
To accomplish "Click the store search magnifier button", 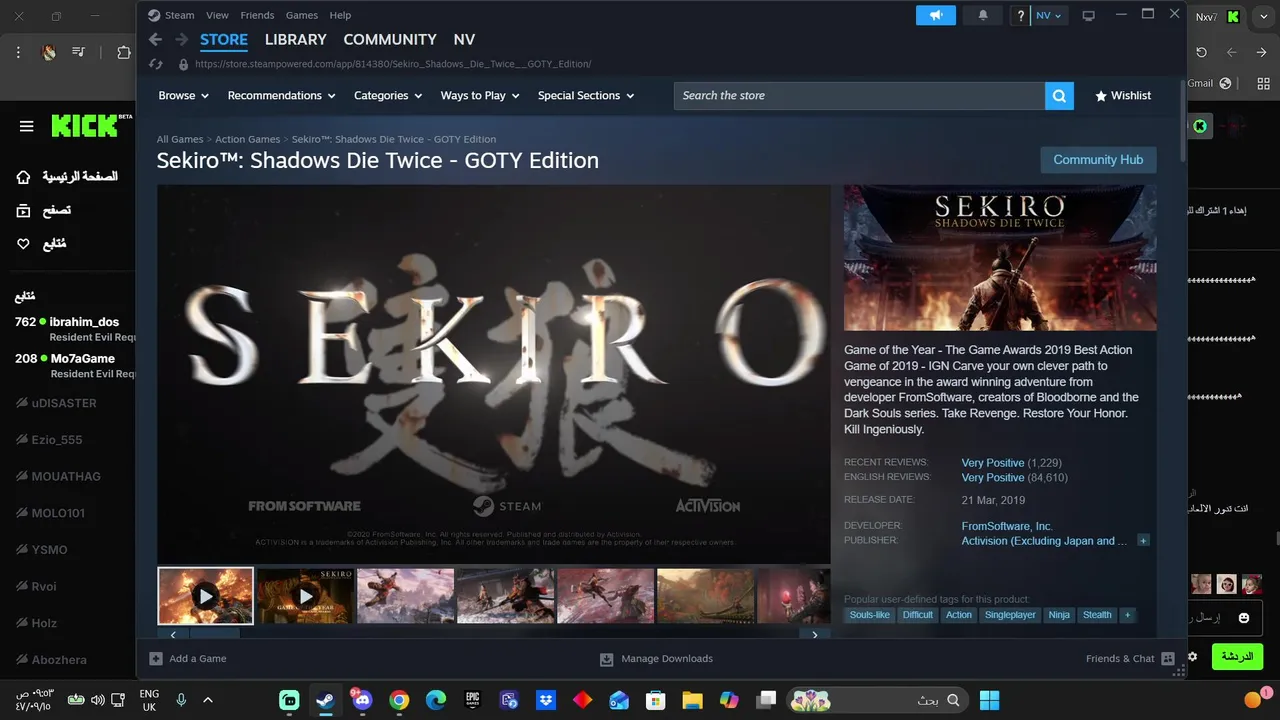I will click(x=1059, y=96).
